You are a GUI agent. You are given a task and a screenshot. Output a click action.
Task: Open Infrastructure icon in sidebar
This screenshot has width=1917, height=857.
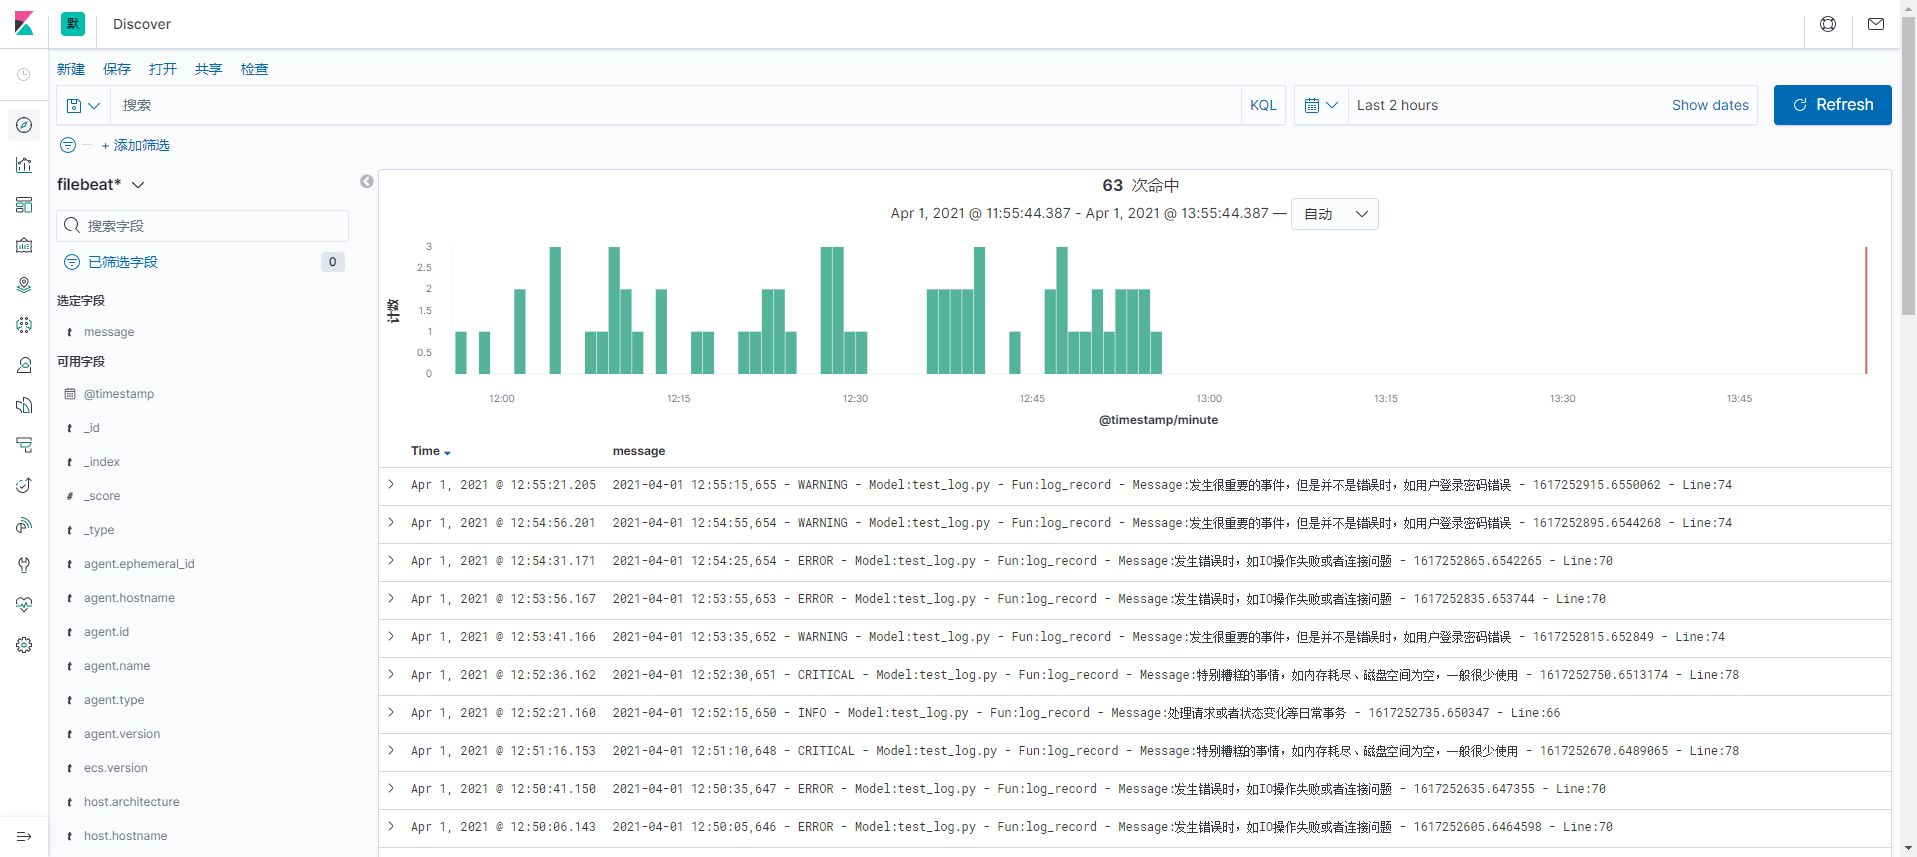[x=24, y=365]
